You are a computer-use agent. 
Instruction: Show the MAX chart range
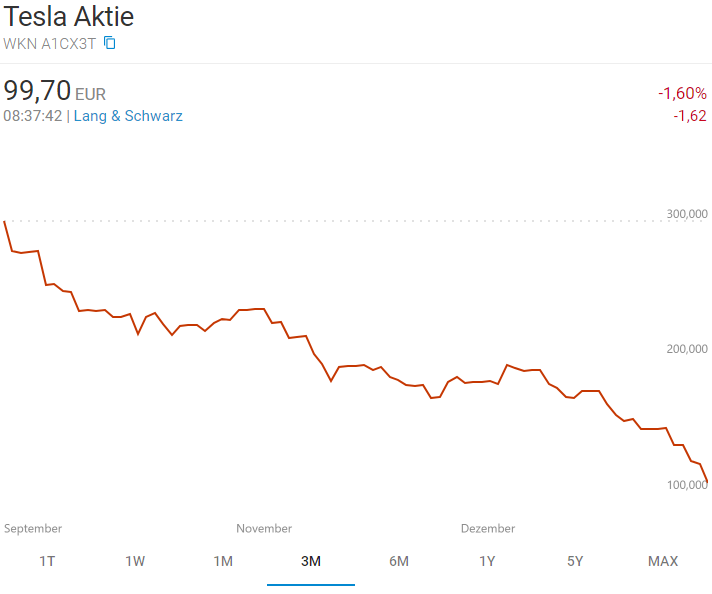click(663, 561)
